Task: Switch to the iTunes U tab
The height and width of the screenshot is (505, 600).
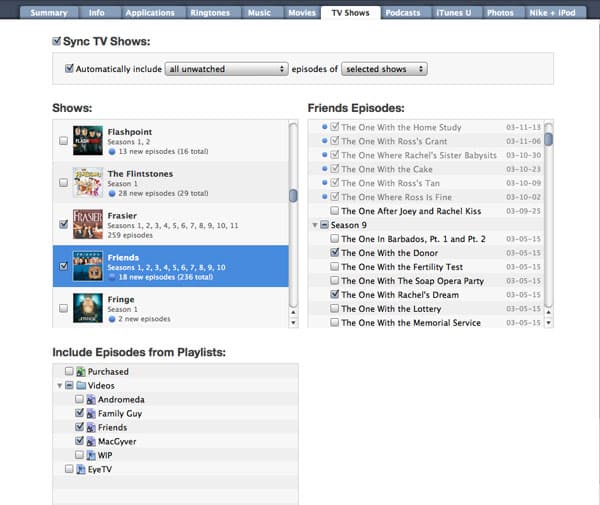Action: (453, 13)
